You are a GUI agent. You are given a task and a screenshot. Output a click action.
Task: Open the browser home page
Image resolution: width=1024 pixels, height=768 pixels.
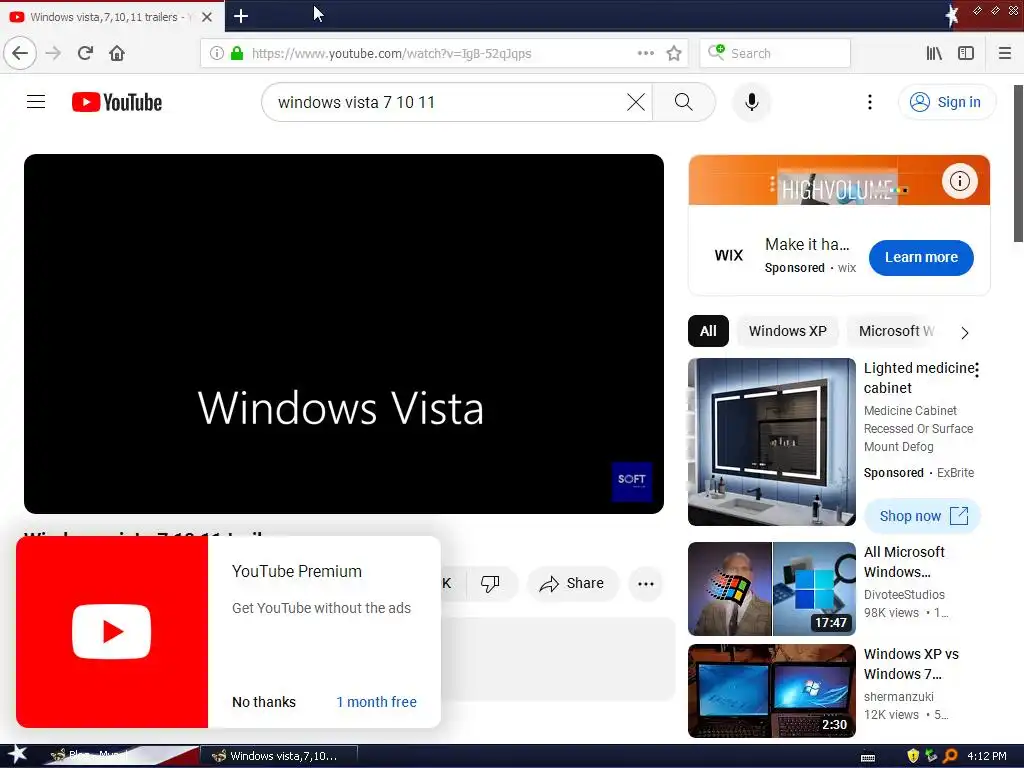pos(117,53)
